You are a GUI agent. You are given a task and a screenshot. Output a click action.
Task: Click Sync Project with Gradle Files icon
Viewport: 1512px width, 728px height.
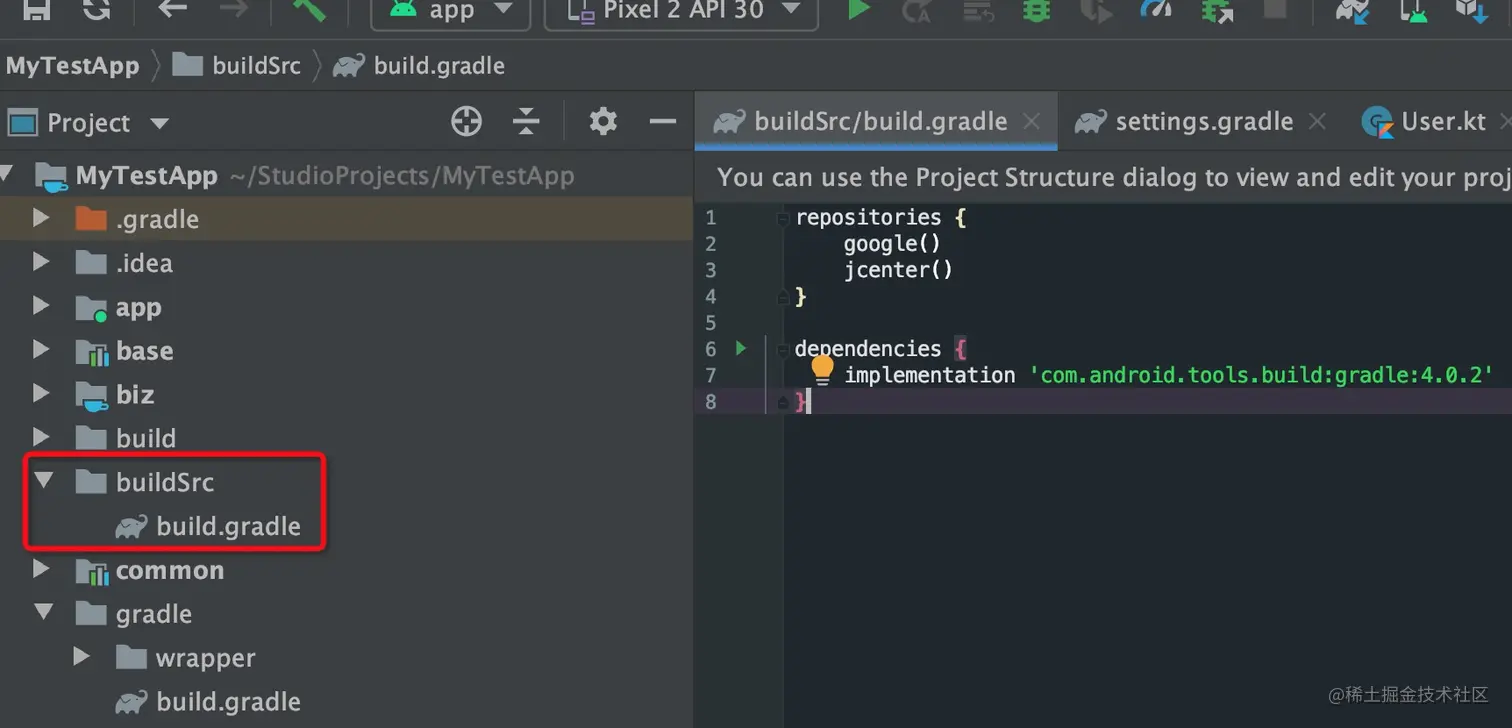(1352, 10)
